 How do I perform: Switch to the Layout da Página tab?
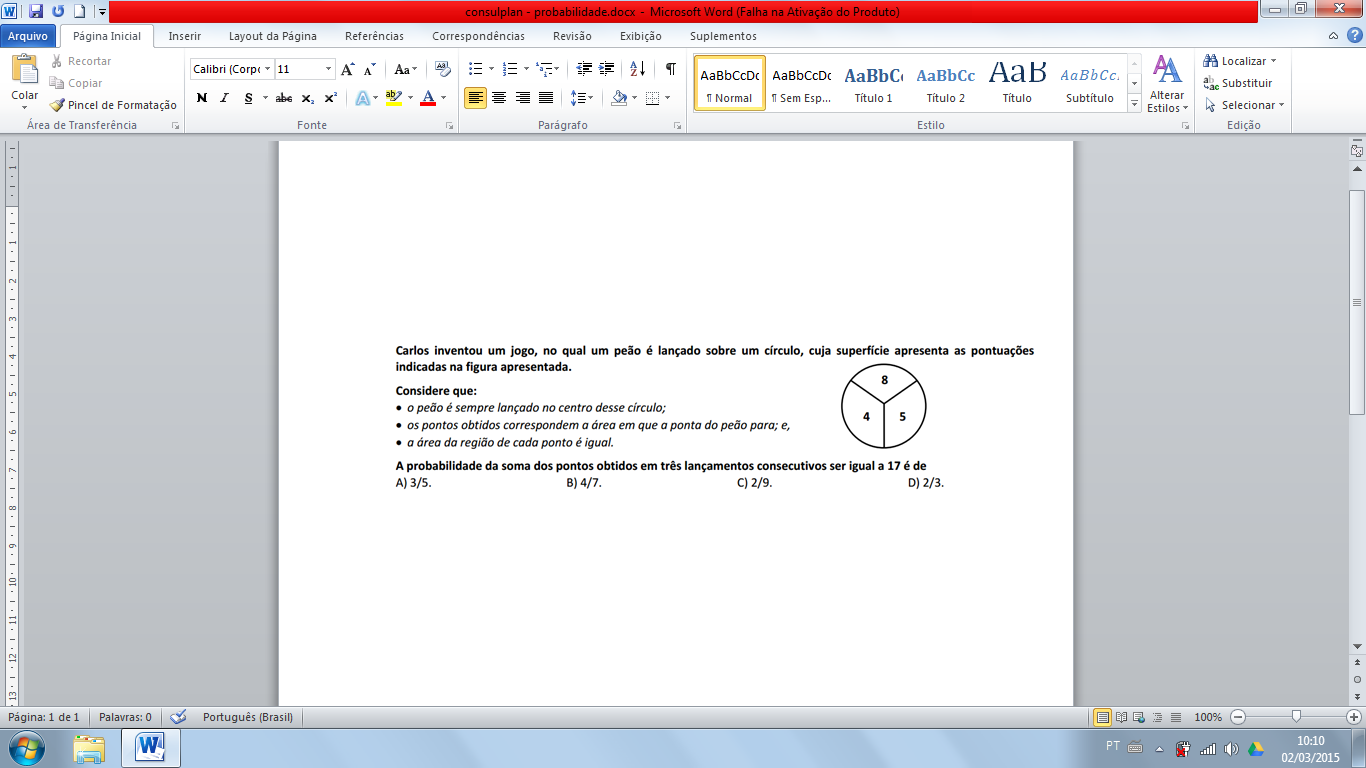coord(273,36)
